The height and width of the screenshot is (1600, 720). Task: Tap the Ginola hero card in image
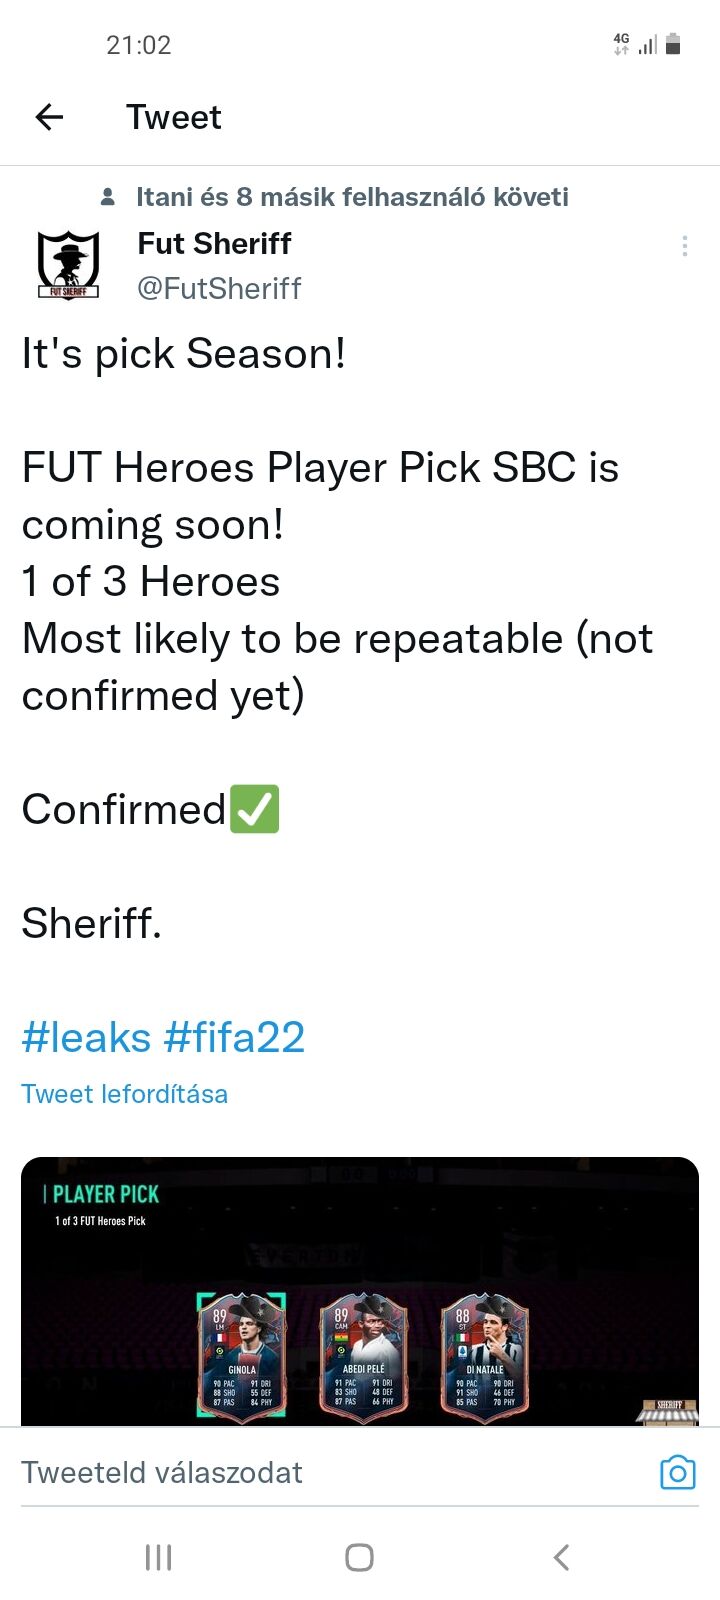tap(242, 1355)
